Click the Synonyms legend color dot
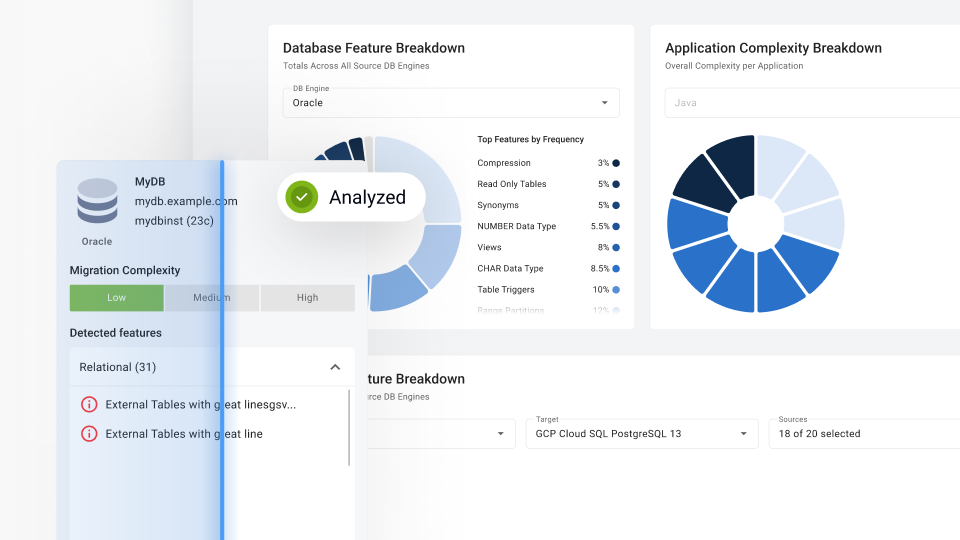The height and width of the screenshot is (540, 960). pos(616,205)
